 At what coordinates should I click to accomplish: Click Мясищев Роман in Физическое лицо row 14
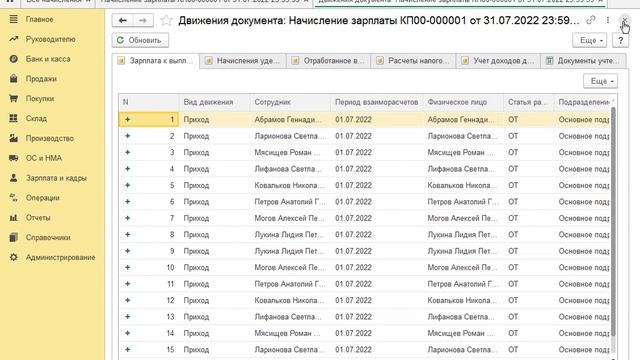click(463, 333)
